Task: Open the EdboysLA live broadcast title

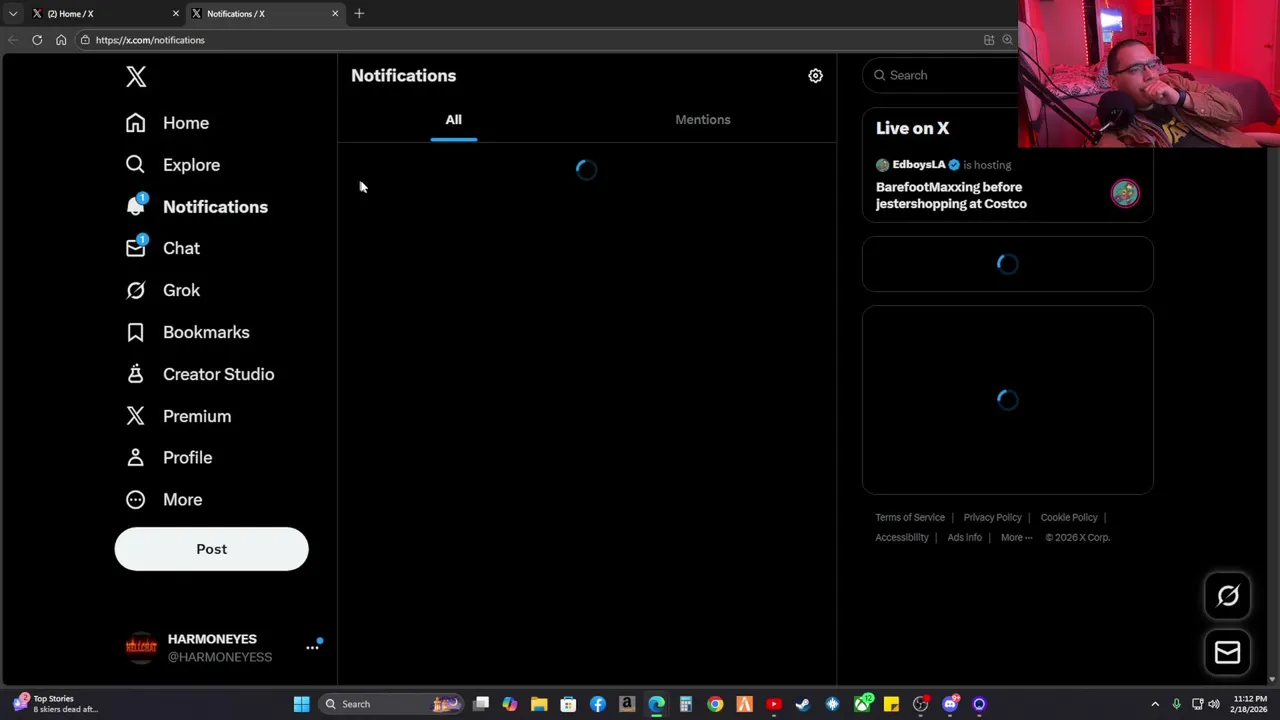Action: click(951, 195)
